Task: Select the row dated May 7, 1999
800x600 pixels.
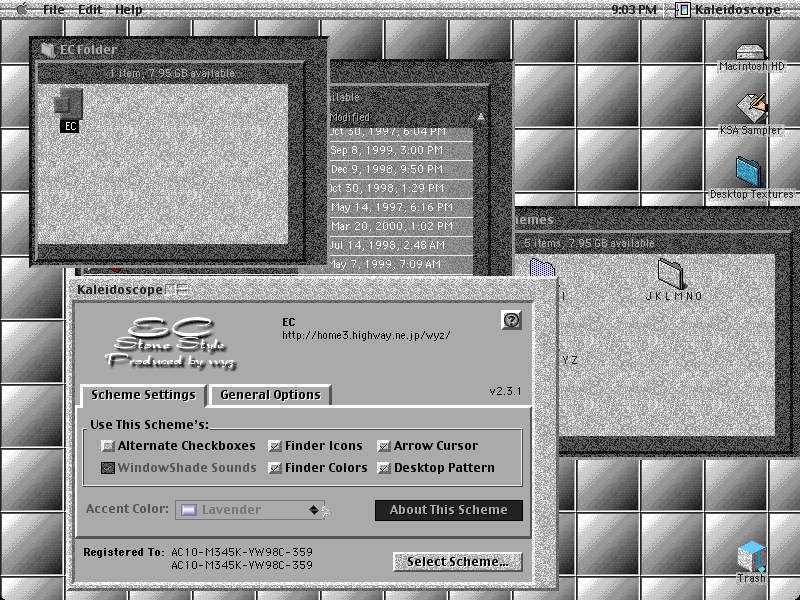Action: point(401,264)
